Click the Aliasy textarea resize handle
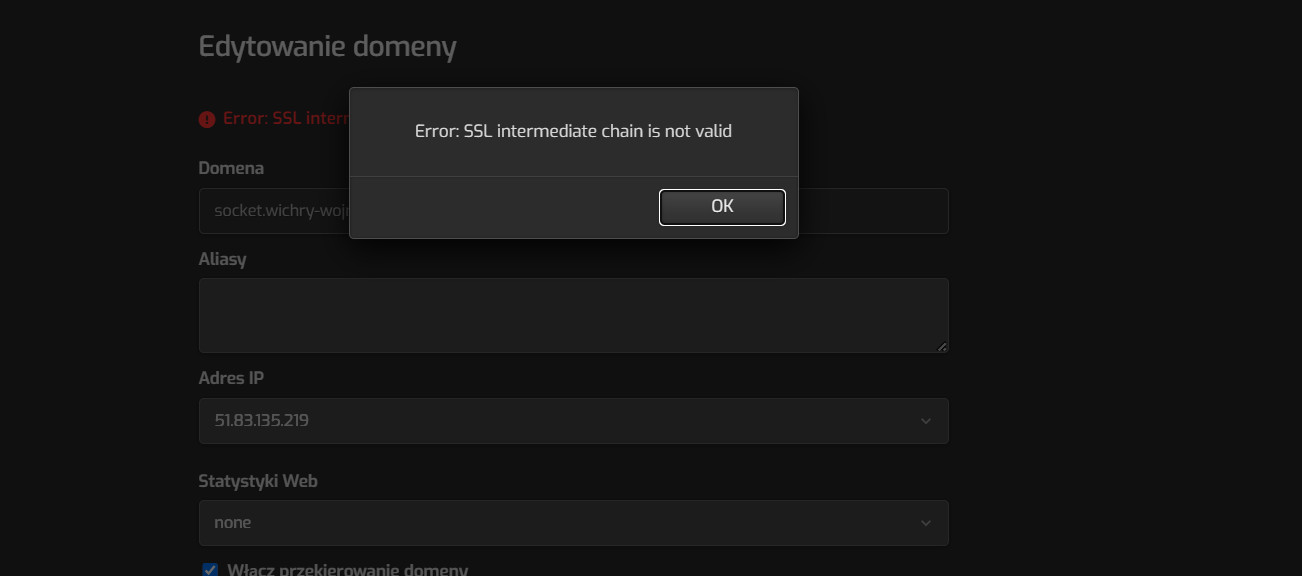Screen dimensions: 1302x576 [941, 346]
